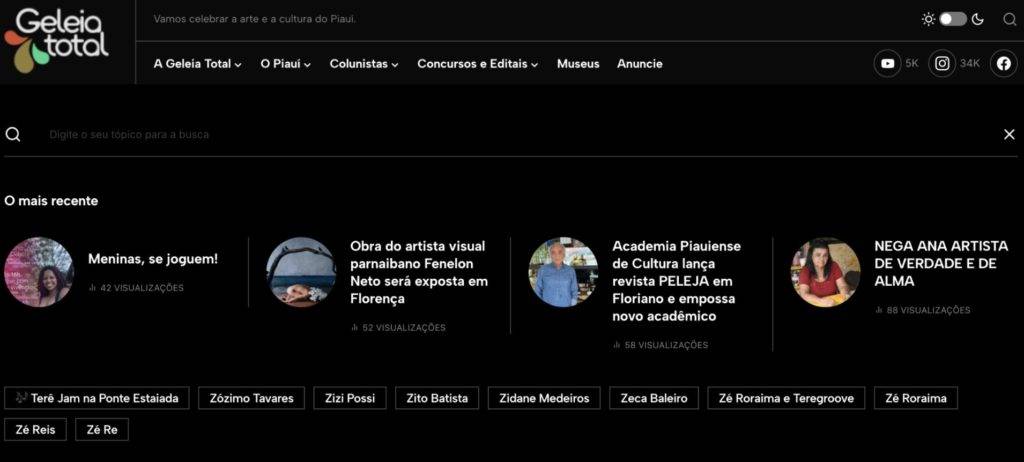Click the Geleia Total logo
The width and height of the screenshot is (1024, 462).
click(56, 40)
